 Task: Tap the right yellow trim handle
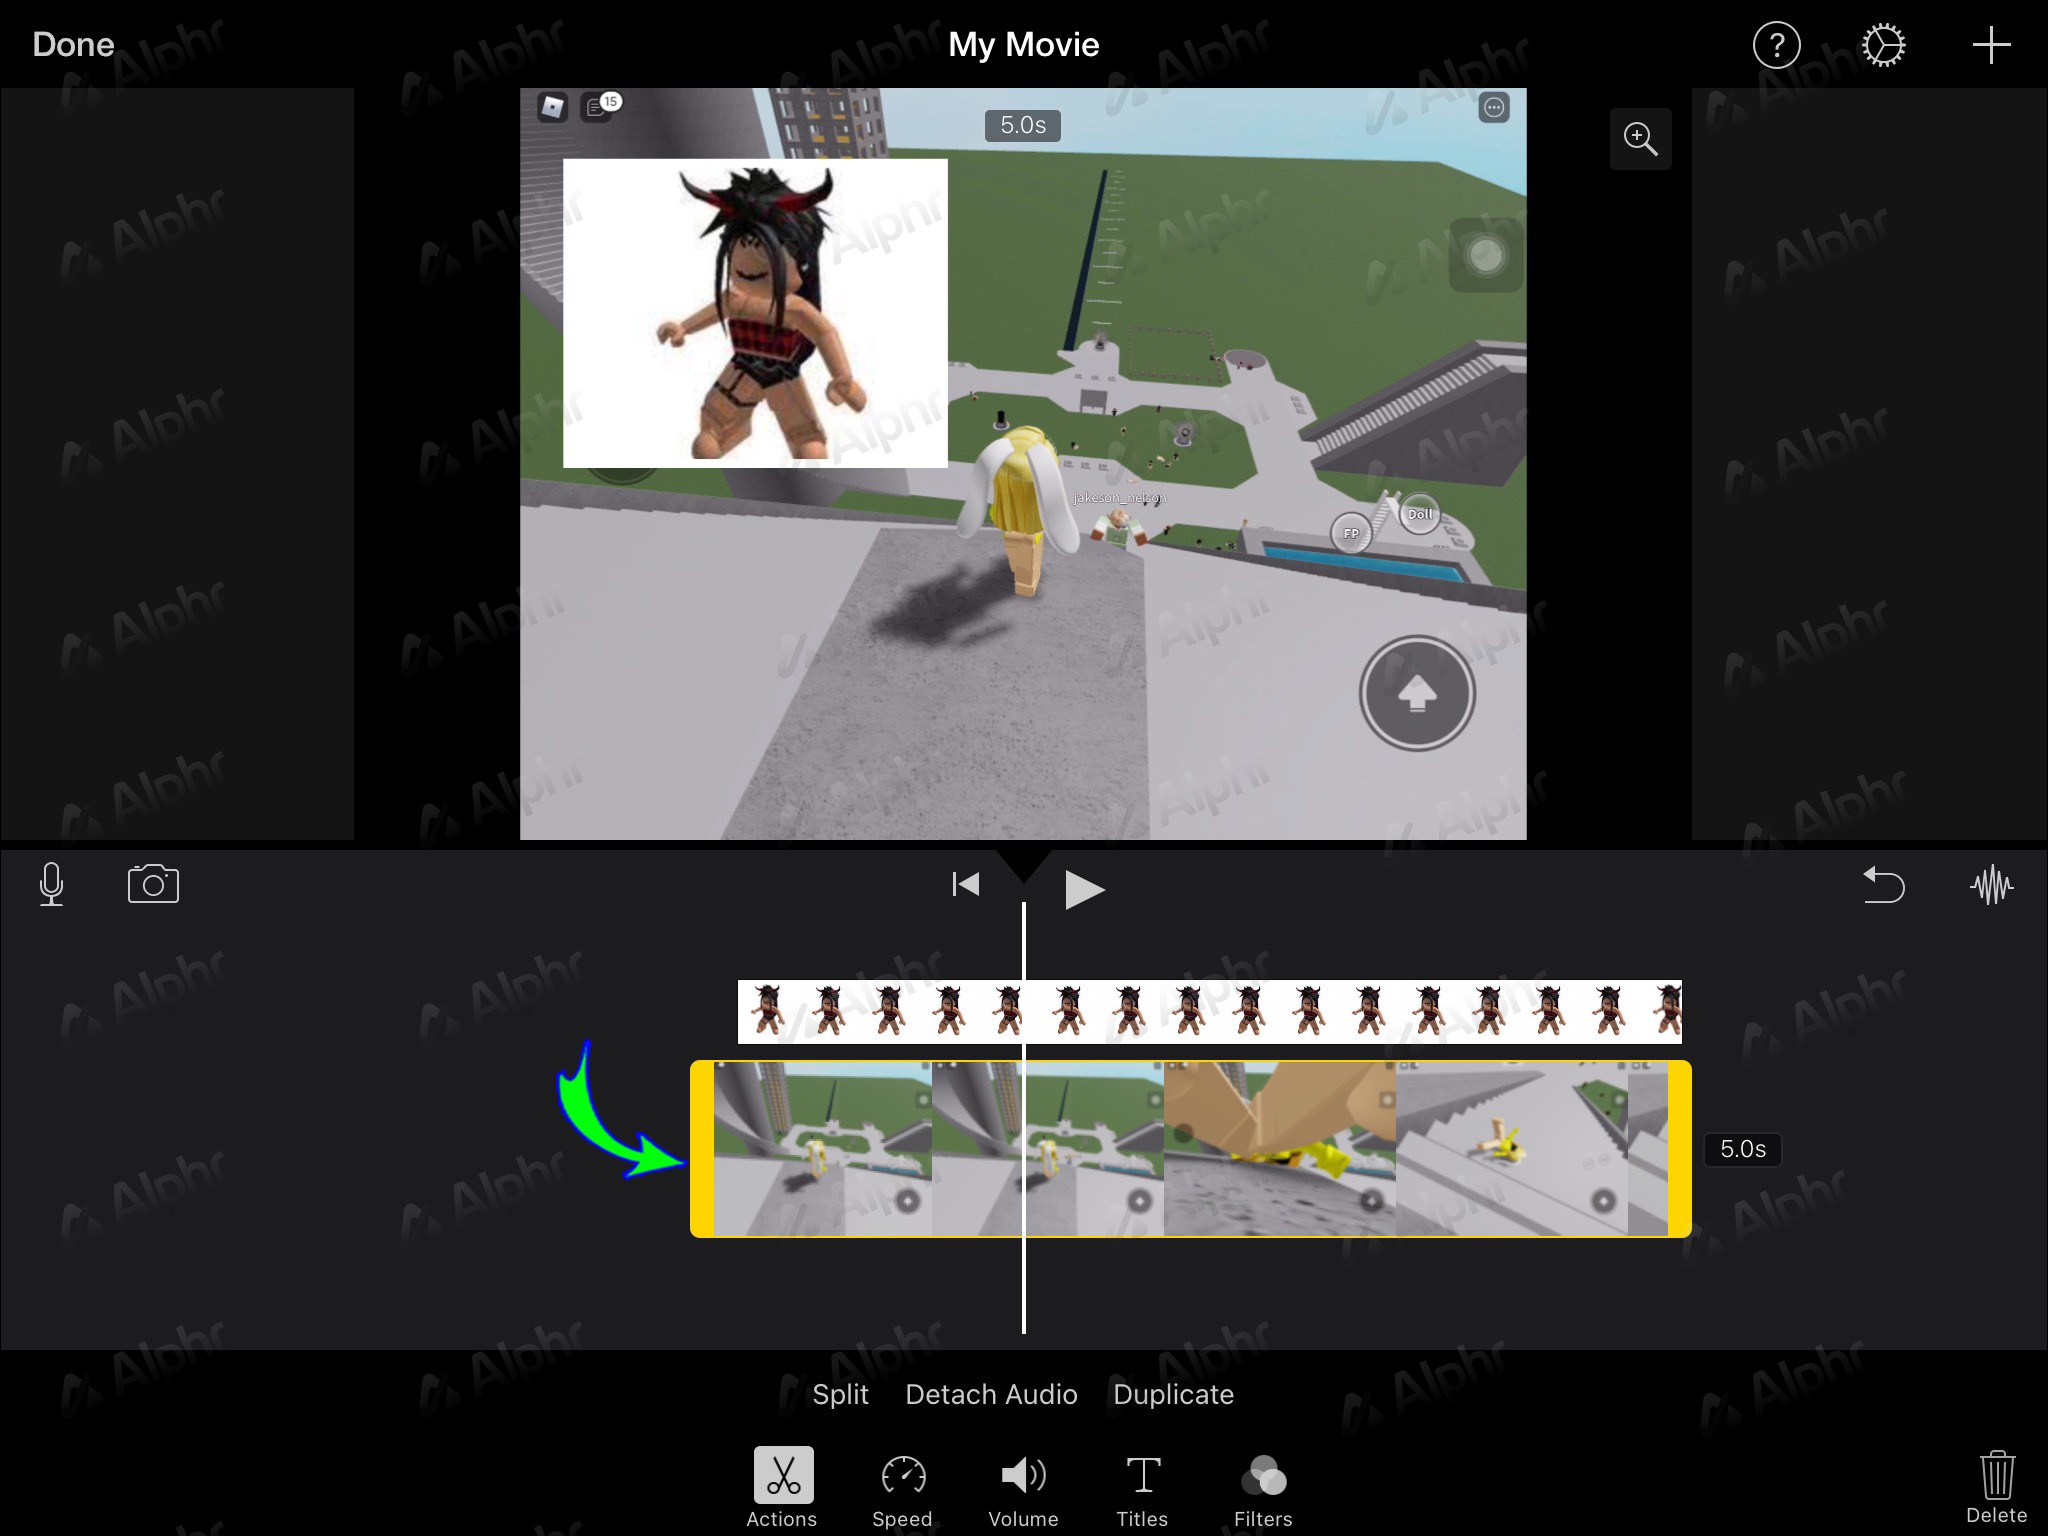(x=1680, y=1149)
